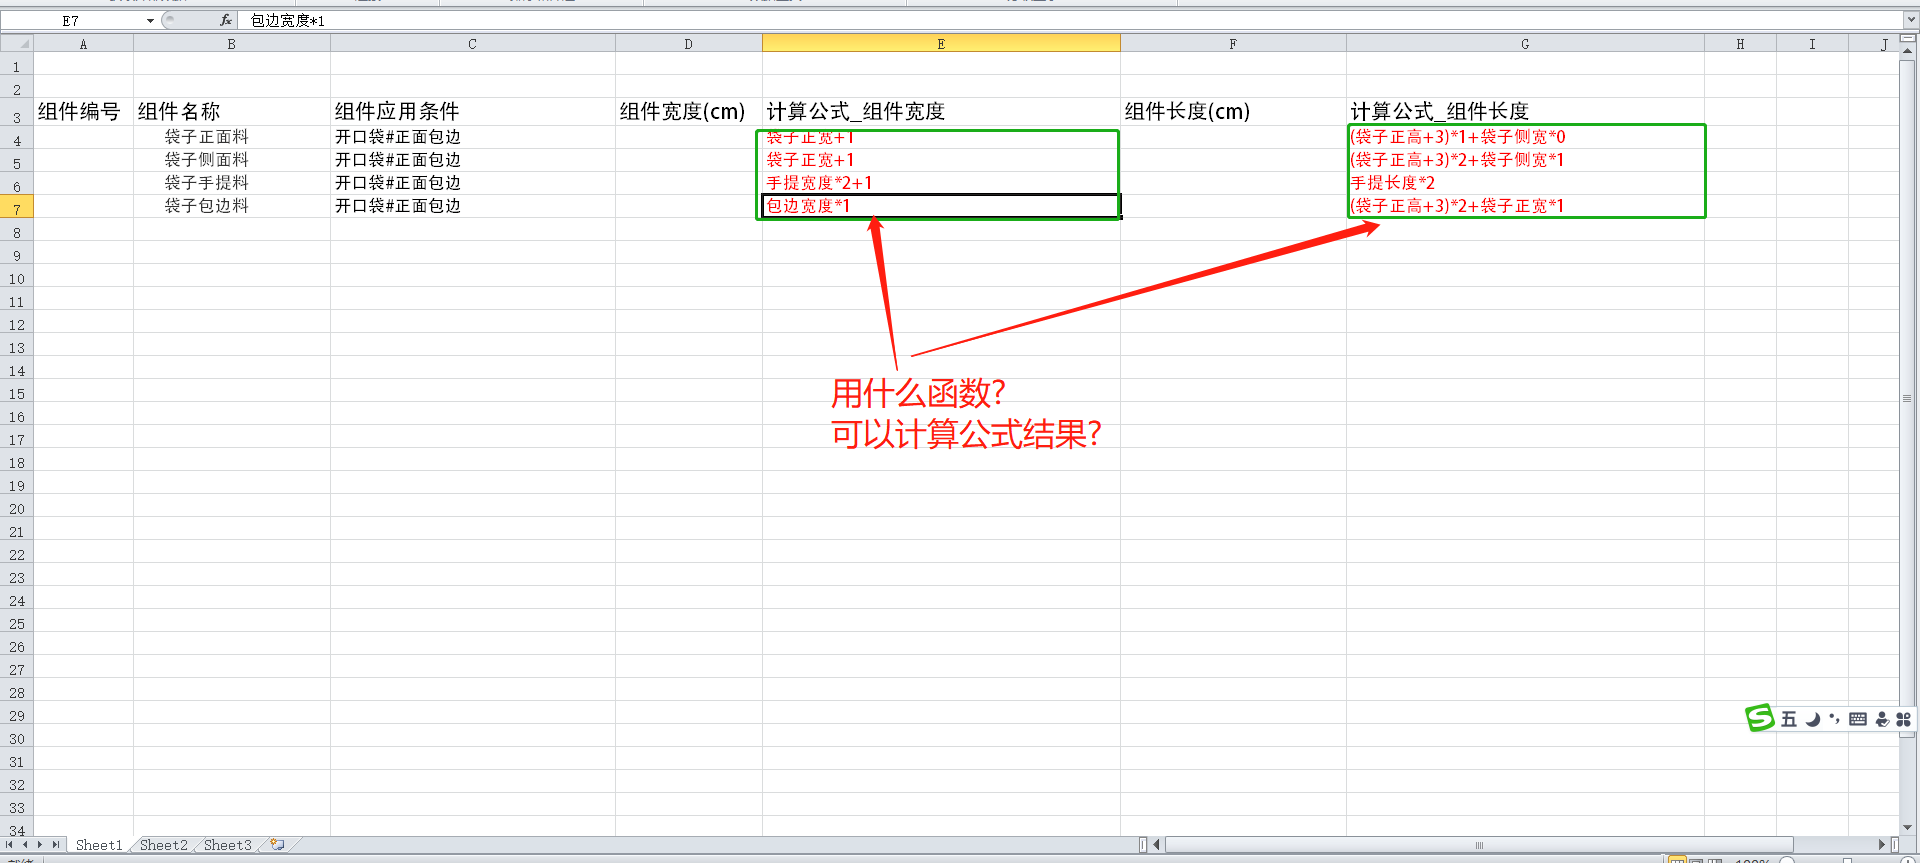The height and width of the screenshot is (863, 1920).
Task: Select column G header
Action: [1525, 44]
